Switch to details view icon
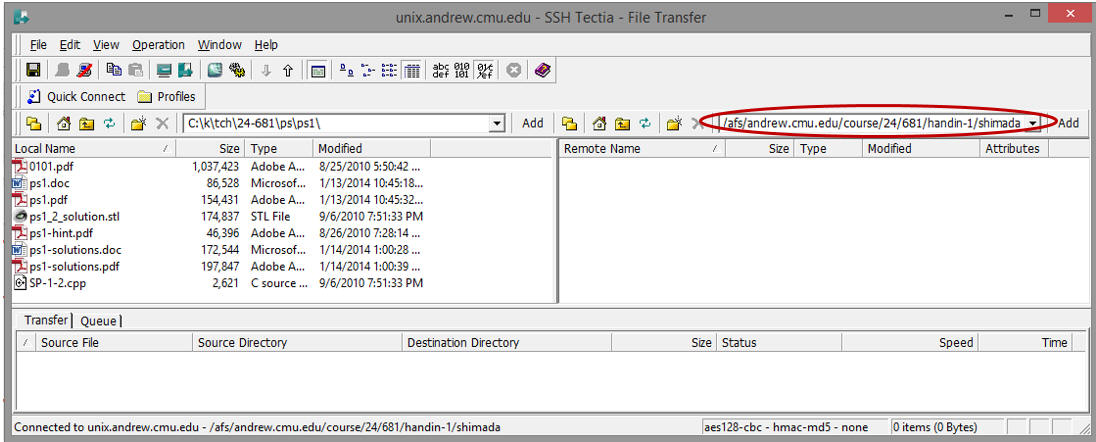Screen dimensions: 1096x442 [x=412, y=71]
